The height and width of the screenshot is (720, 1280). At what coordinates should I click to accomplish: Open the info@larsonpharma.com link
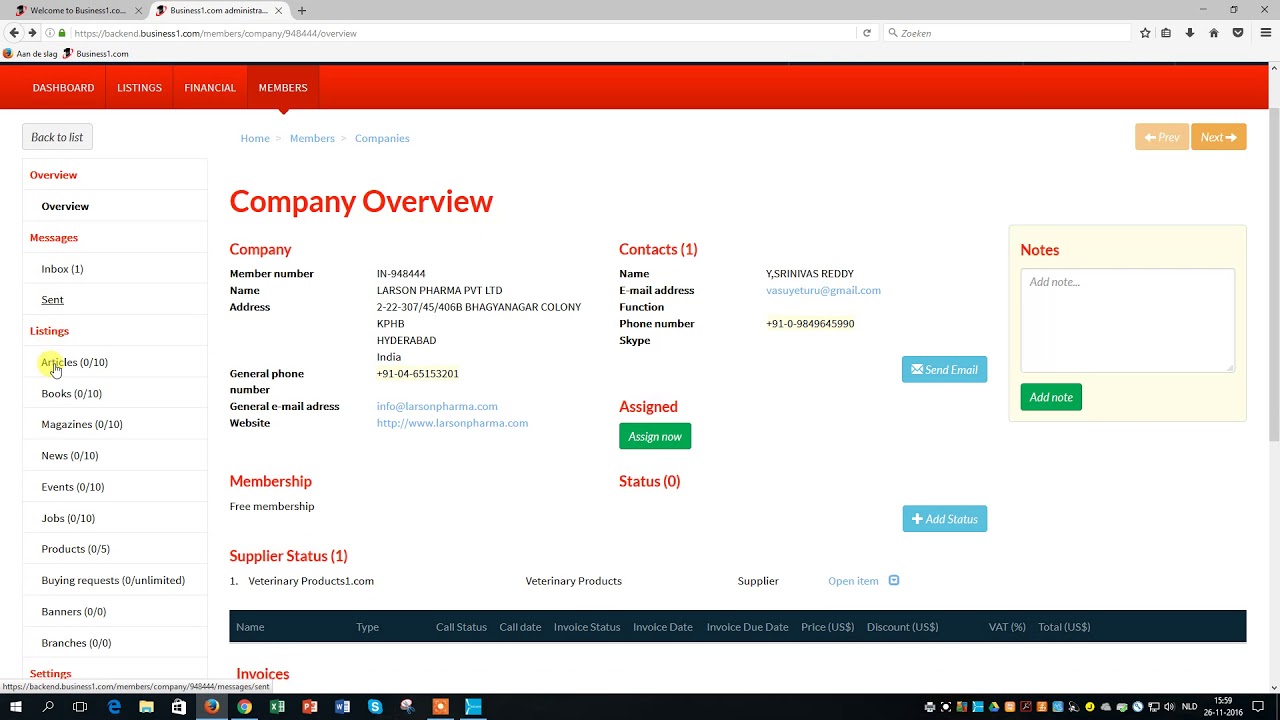point(437,406)
